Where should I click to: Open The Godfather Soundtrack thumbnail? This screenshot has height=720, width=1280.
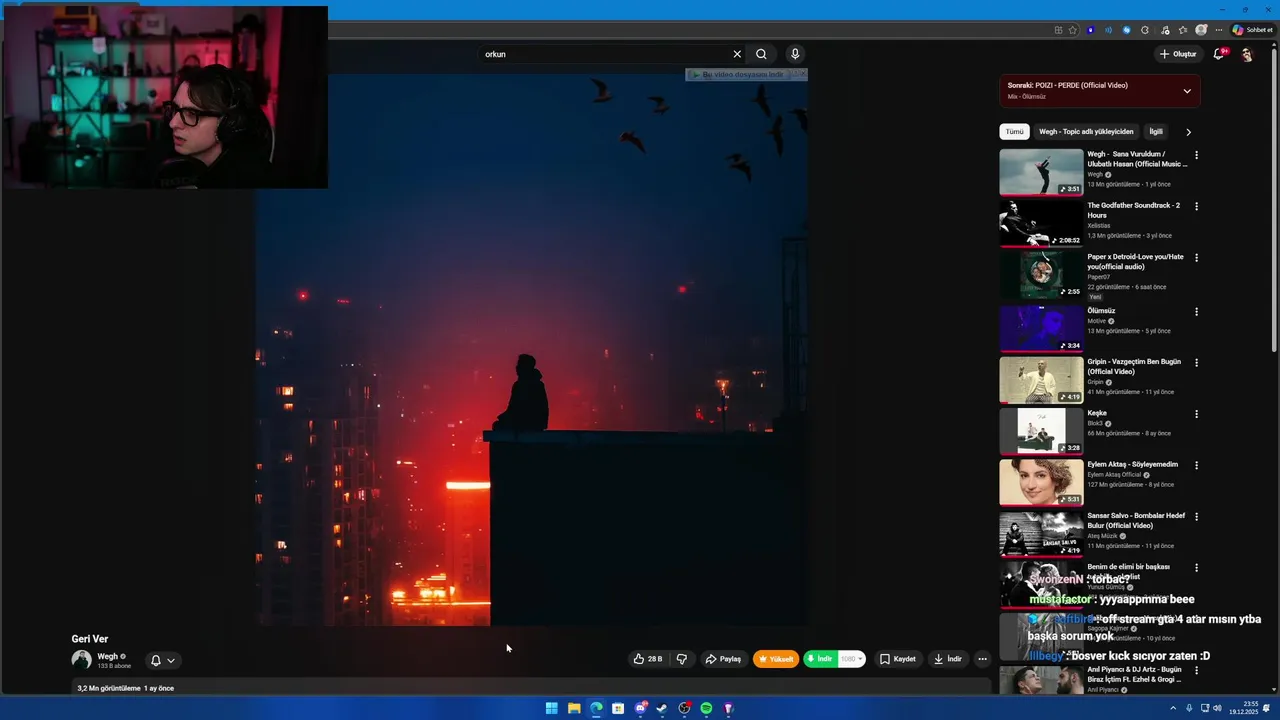[1041, 223]
